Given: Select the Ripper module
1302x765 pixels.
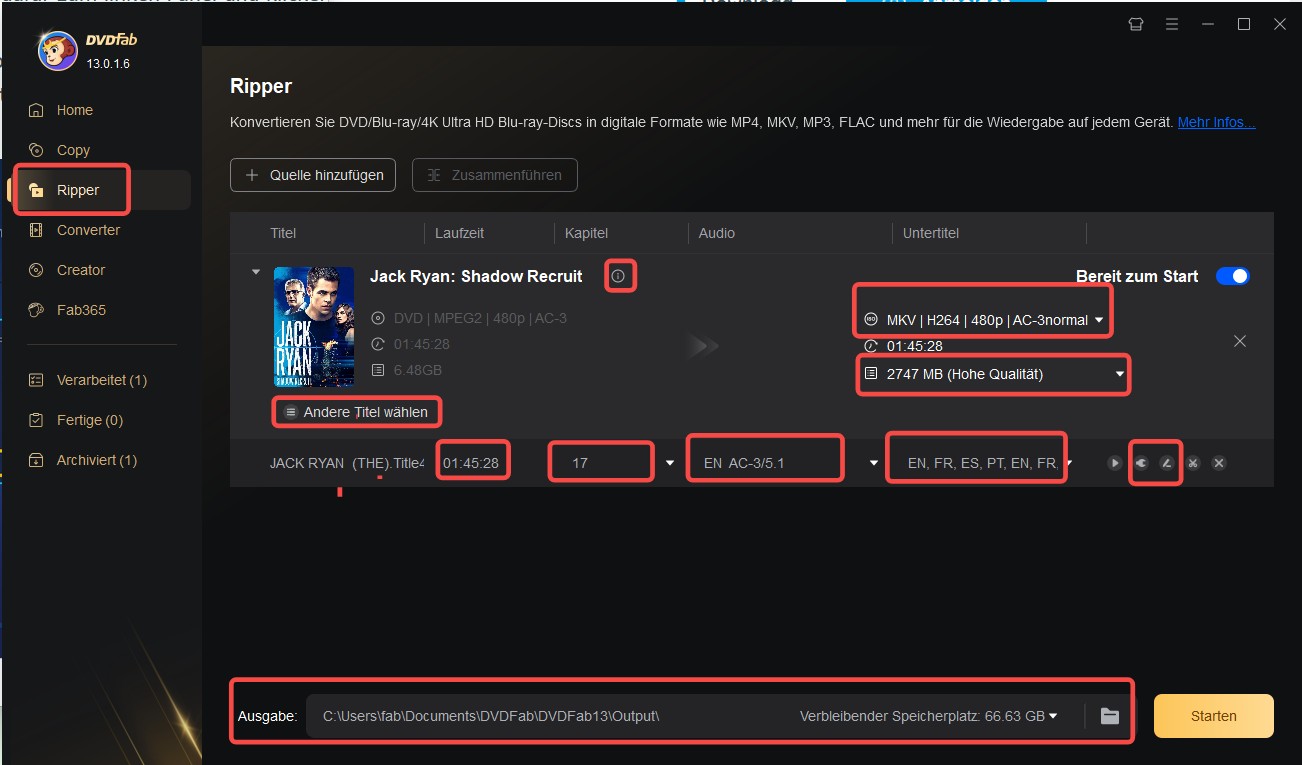Looking at the screenshot, I should pyautogui.click(x=78, y=190).
